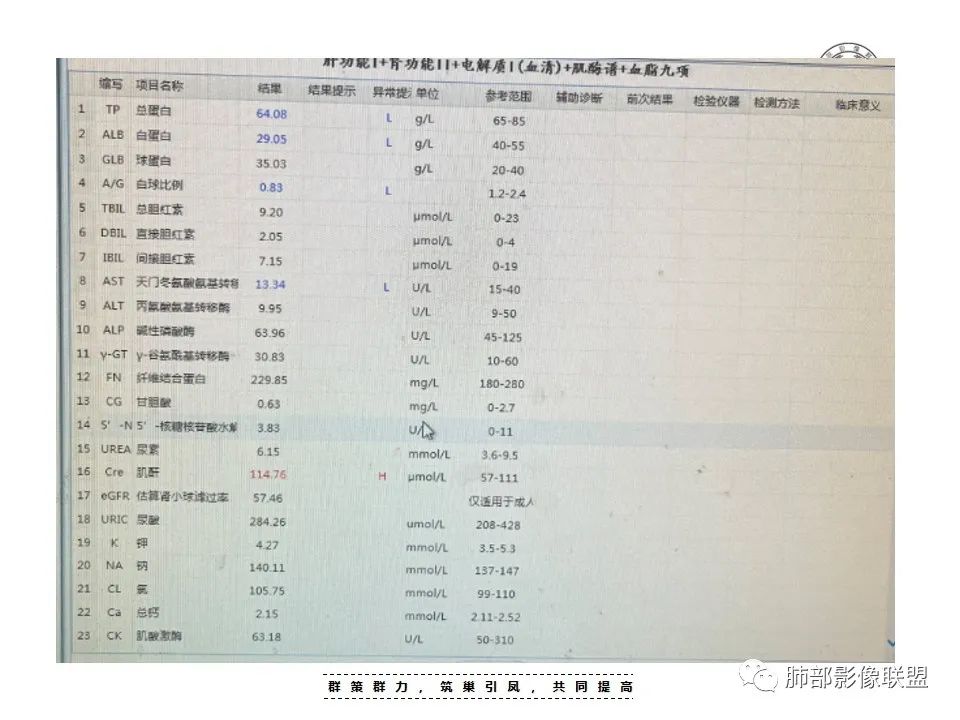Click the 检验仪器 column header
Screen dimensions: 960x720
coord(716,101)
